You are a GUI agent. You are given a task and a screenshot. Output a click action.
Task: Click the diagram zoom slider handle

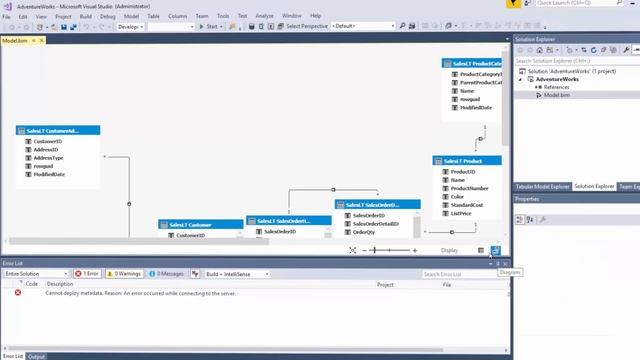[x=375, y=250]
